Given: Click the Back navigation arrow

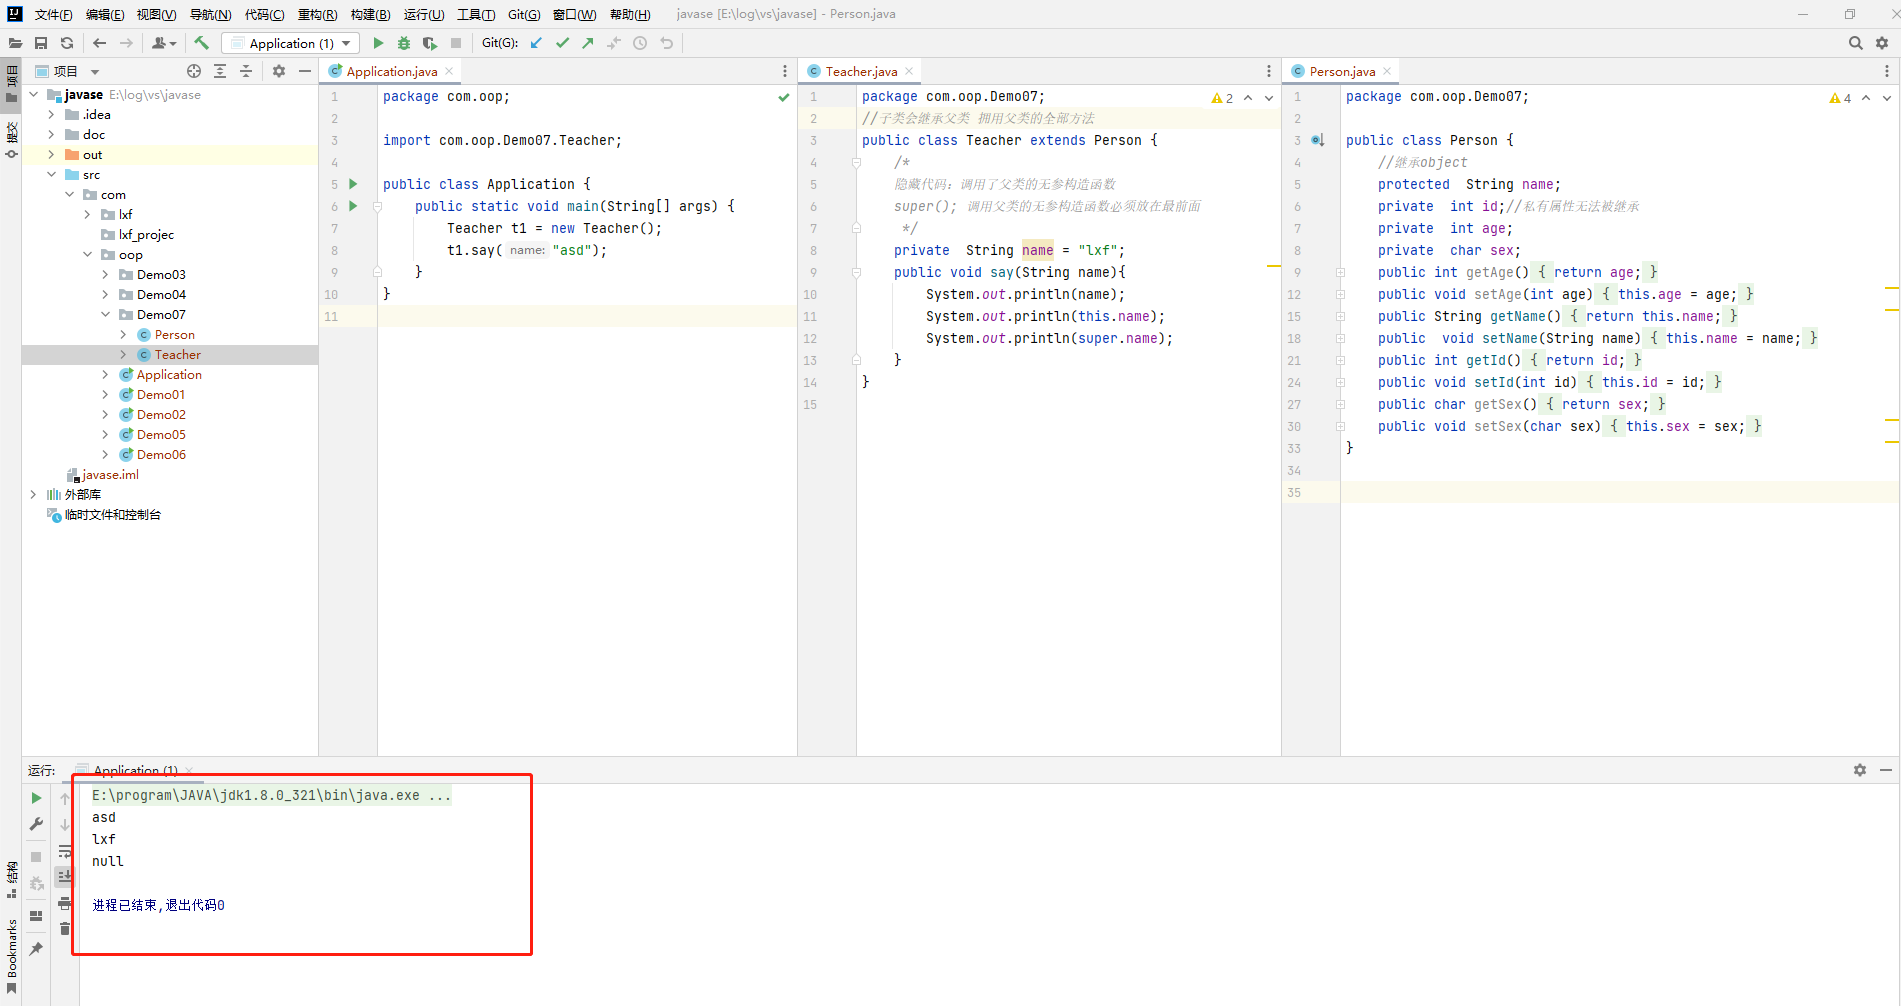Looking at the screenshot, I should [99, 43].
